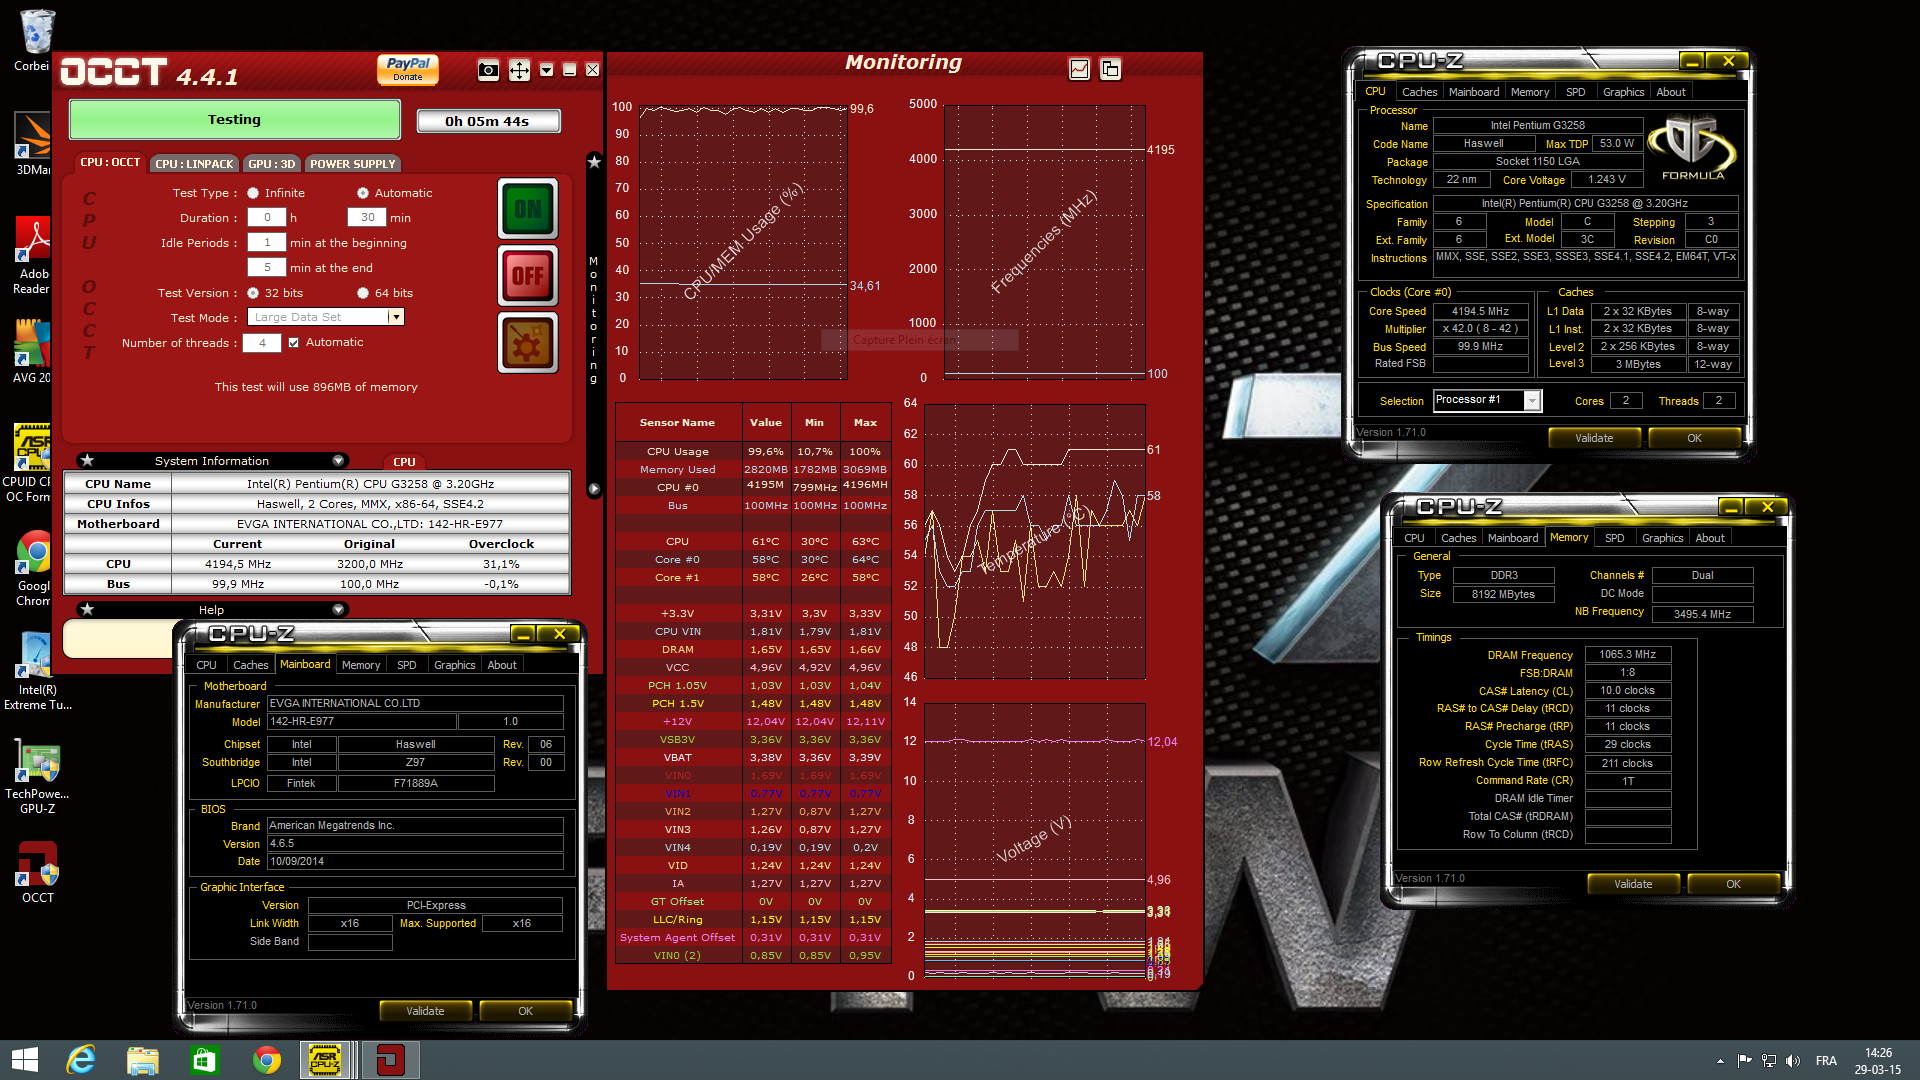Open Google Chrome from the taskbar
The image size is (1920, 1080).
266,1060
